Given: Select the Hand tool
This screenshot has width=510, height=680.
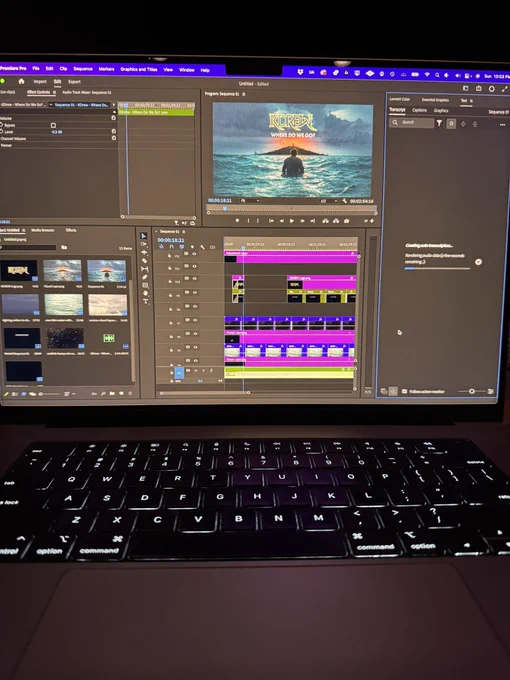Looking at the screenshot, I should tap(146, 294).
